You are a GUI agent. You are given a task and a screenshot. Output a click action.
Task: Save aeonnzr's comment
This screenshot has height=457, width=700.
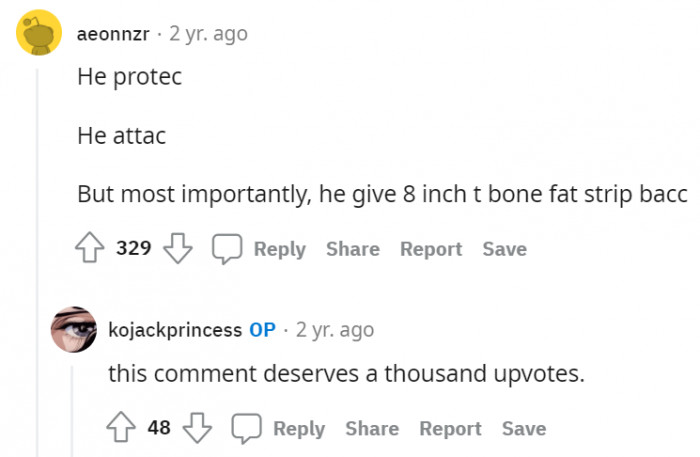point(504,249)
